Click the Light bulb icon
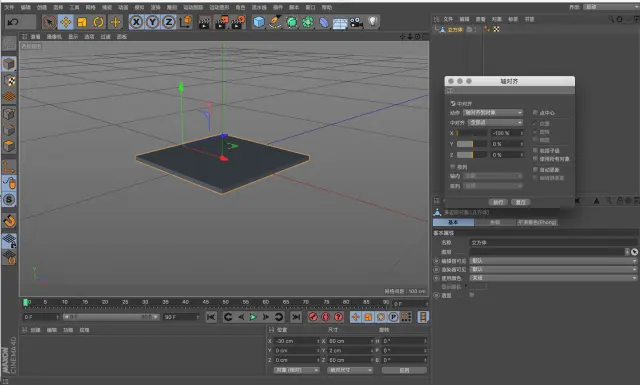The image size is (640, 385). (x=373, y=22)
